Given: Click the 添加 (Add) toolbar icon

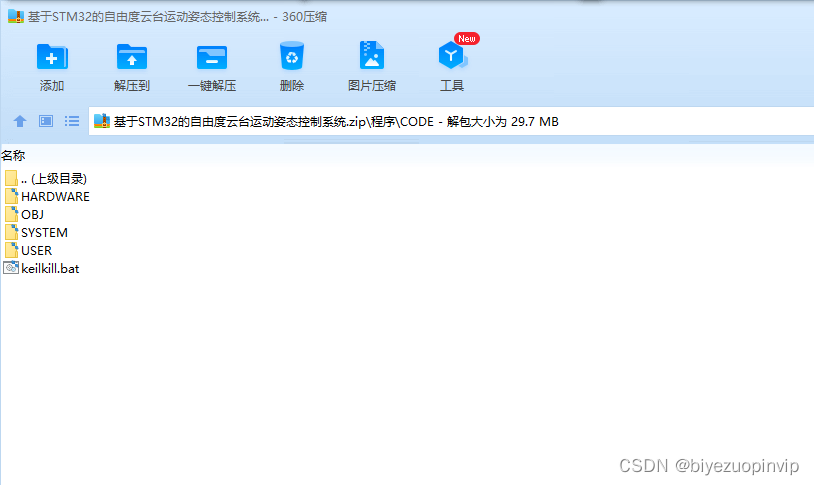Looking at the screenshot, I should coord(52,56).
